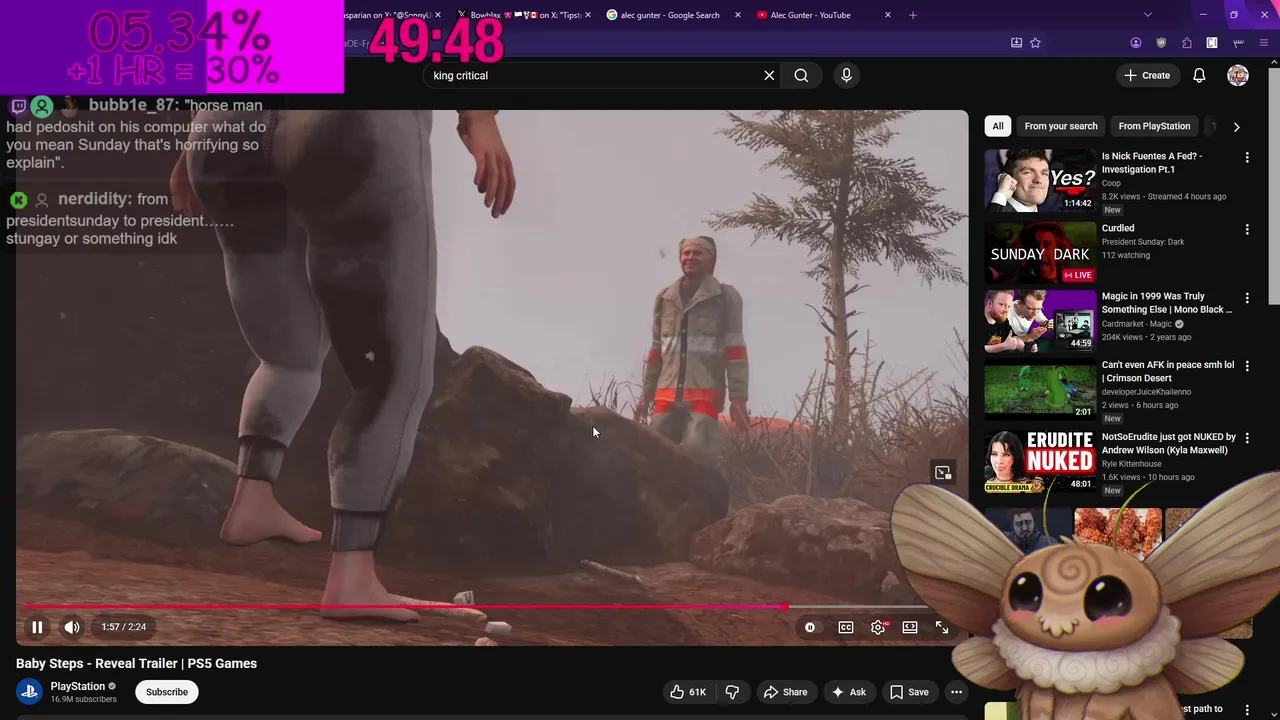
Task: Open the account avatar menu
Action: pyautogui.click(x=1238, y=75)
